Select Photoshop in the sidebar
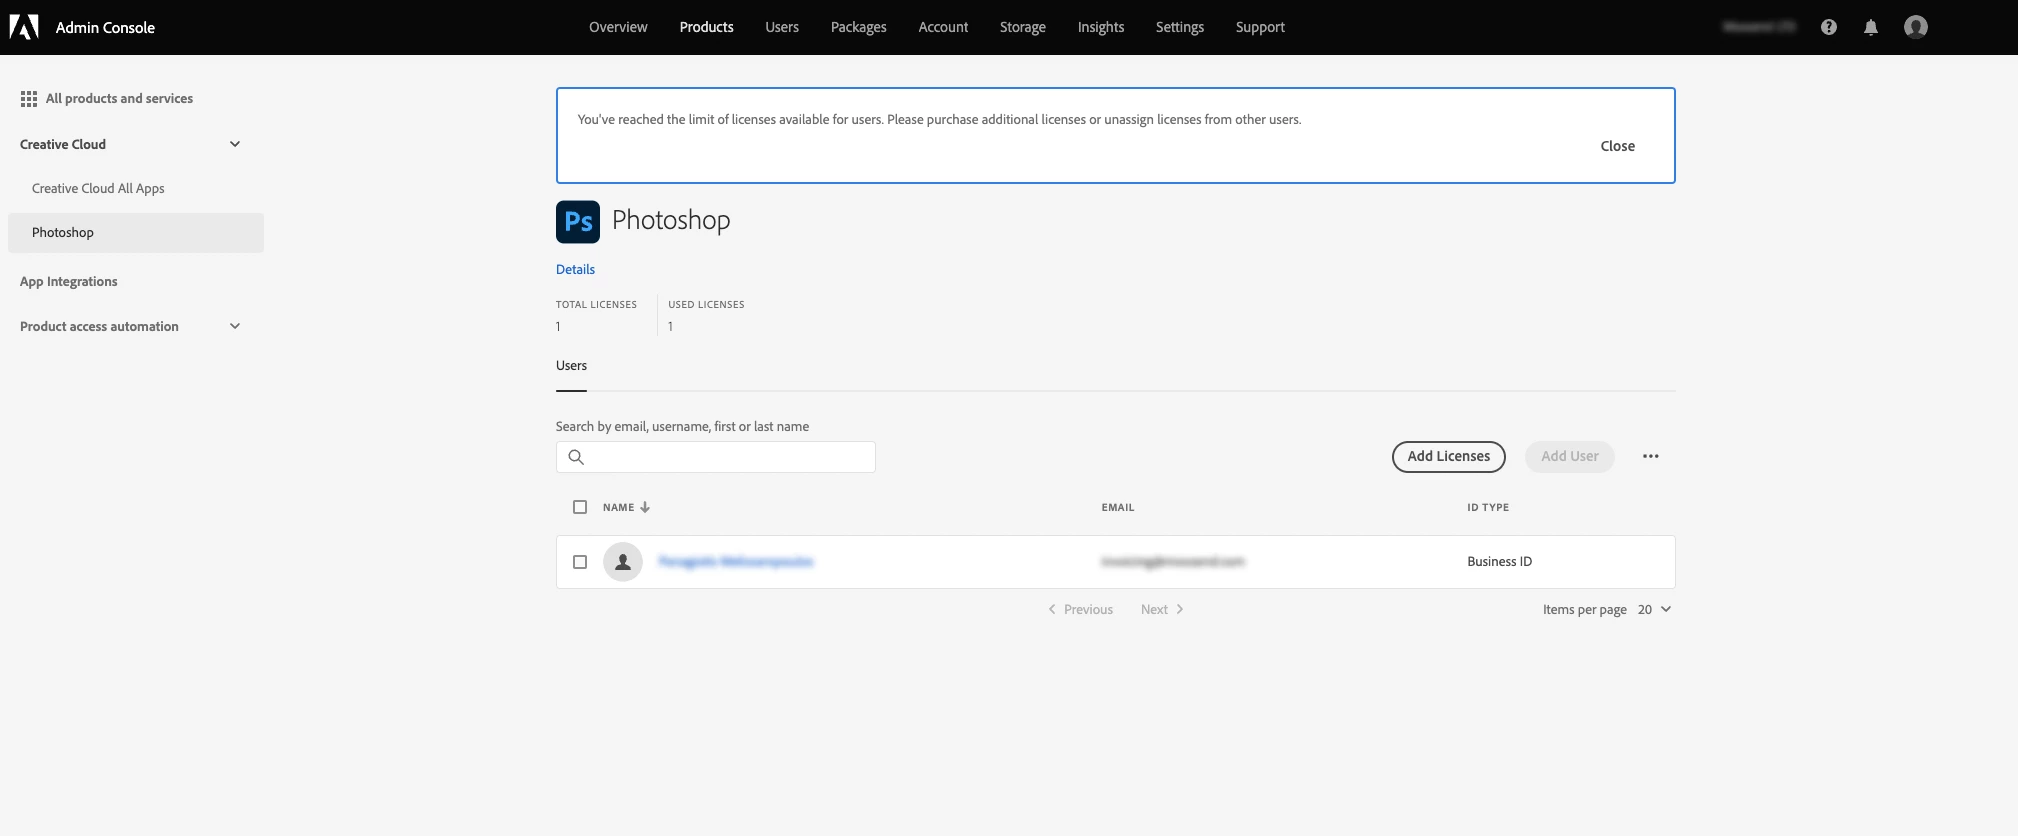Image resolution: width=2018 pixels, height=836 pixels. (136, 233)
